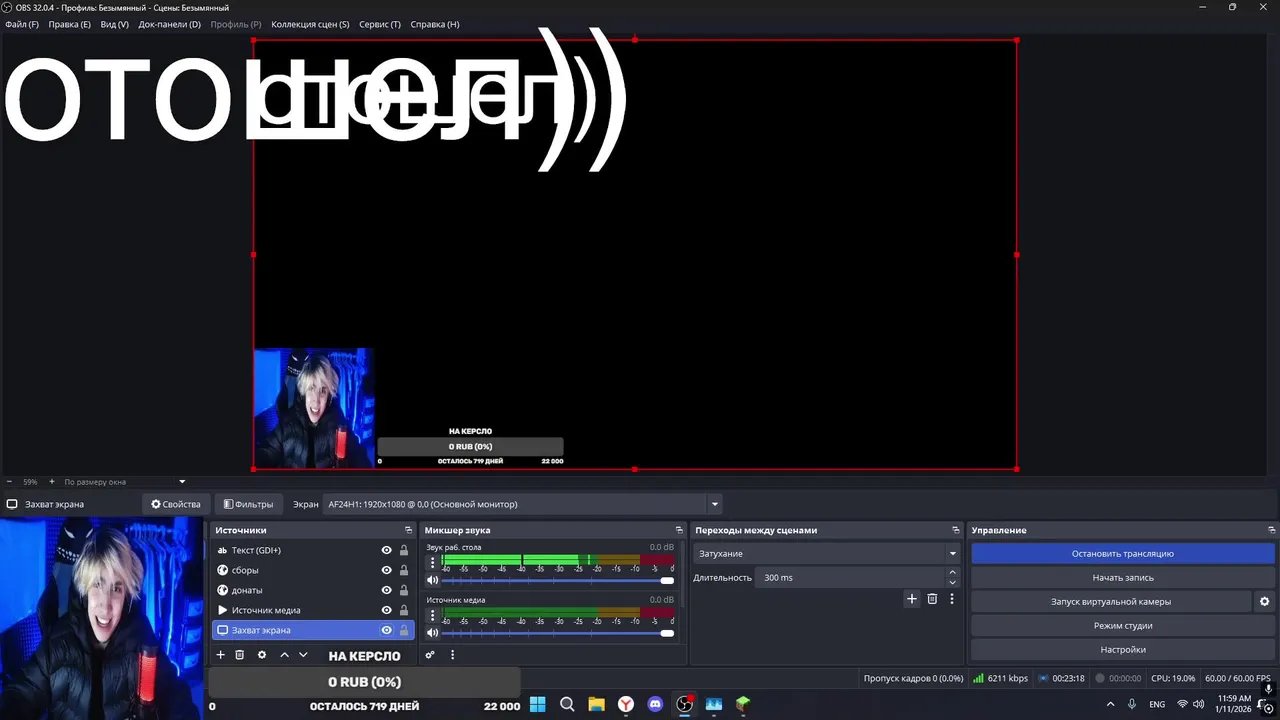Open the Затухание transition dropdown
The width and height of the screenshot is (1280, 720).
pyautogui.click(x=826, y=553)
